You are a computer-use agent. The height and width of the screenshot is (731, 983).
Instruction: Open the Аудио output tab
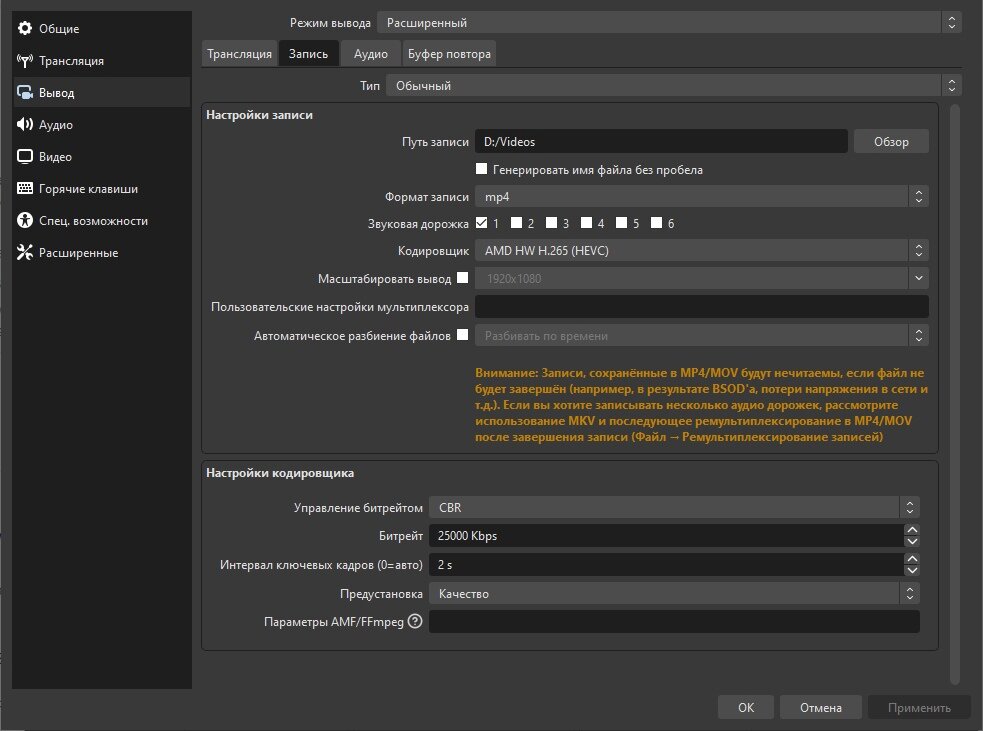point(370,53)
